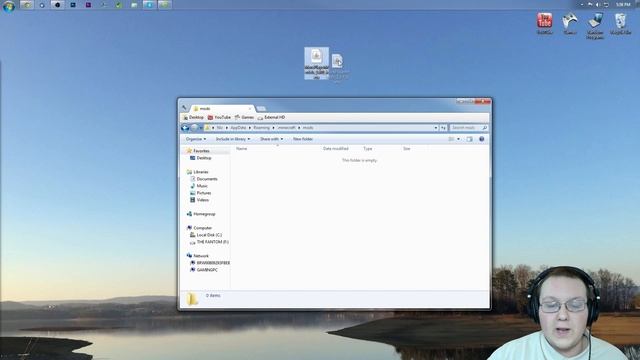640x360 pixels.
Task: Click Roaming in the address path
Action: 261,128
